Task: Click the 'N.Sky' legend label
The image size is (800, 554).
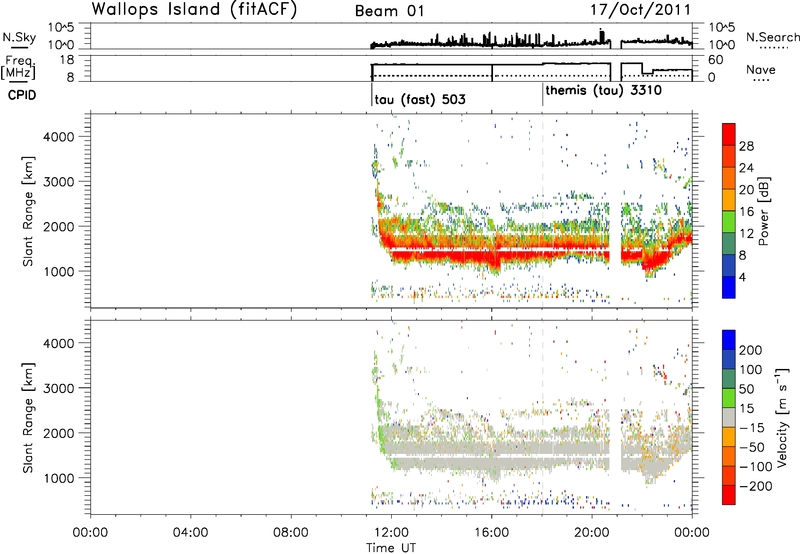Action: point(19,37)
